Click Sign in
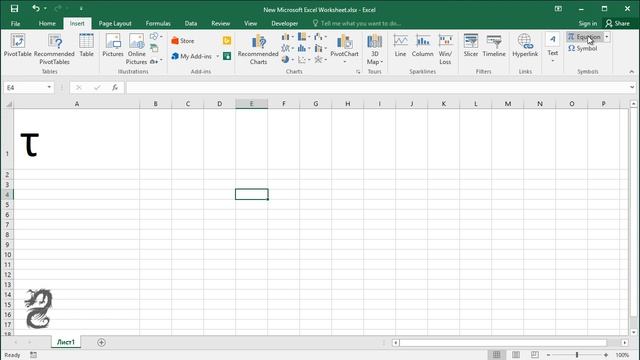640x360 pixels. pos(587,23)
